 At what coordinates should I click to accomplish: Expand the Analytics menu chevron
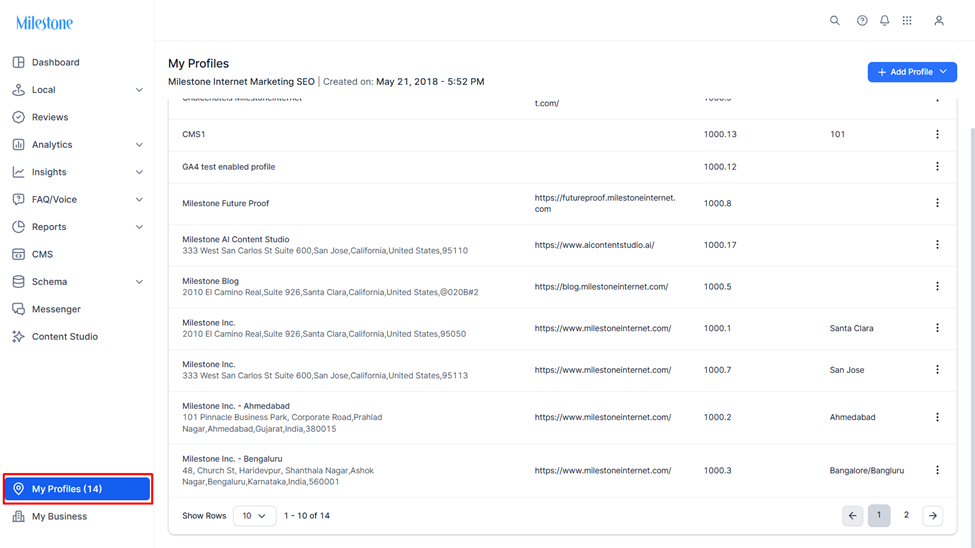pos(139,145)
